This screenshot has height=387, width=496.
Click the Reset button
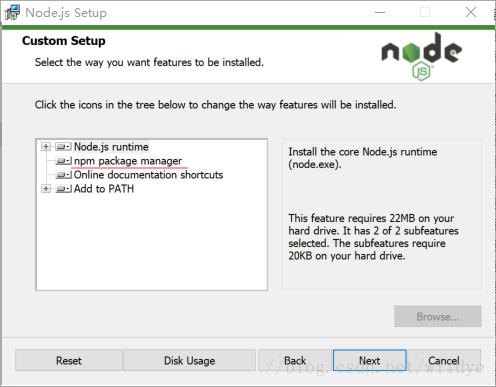pyautogui.click(x=69, y=360)
